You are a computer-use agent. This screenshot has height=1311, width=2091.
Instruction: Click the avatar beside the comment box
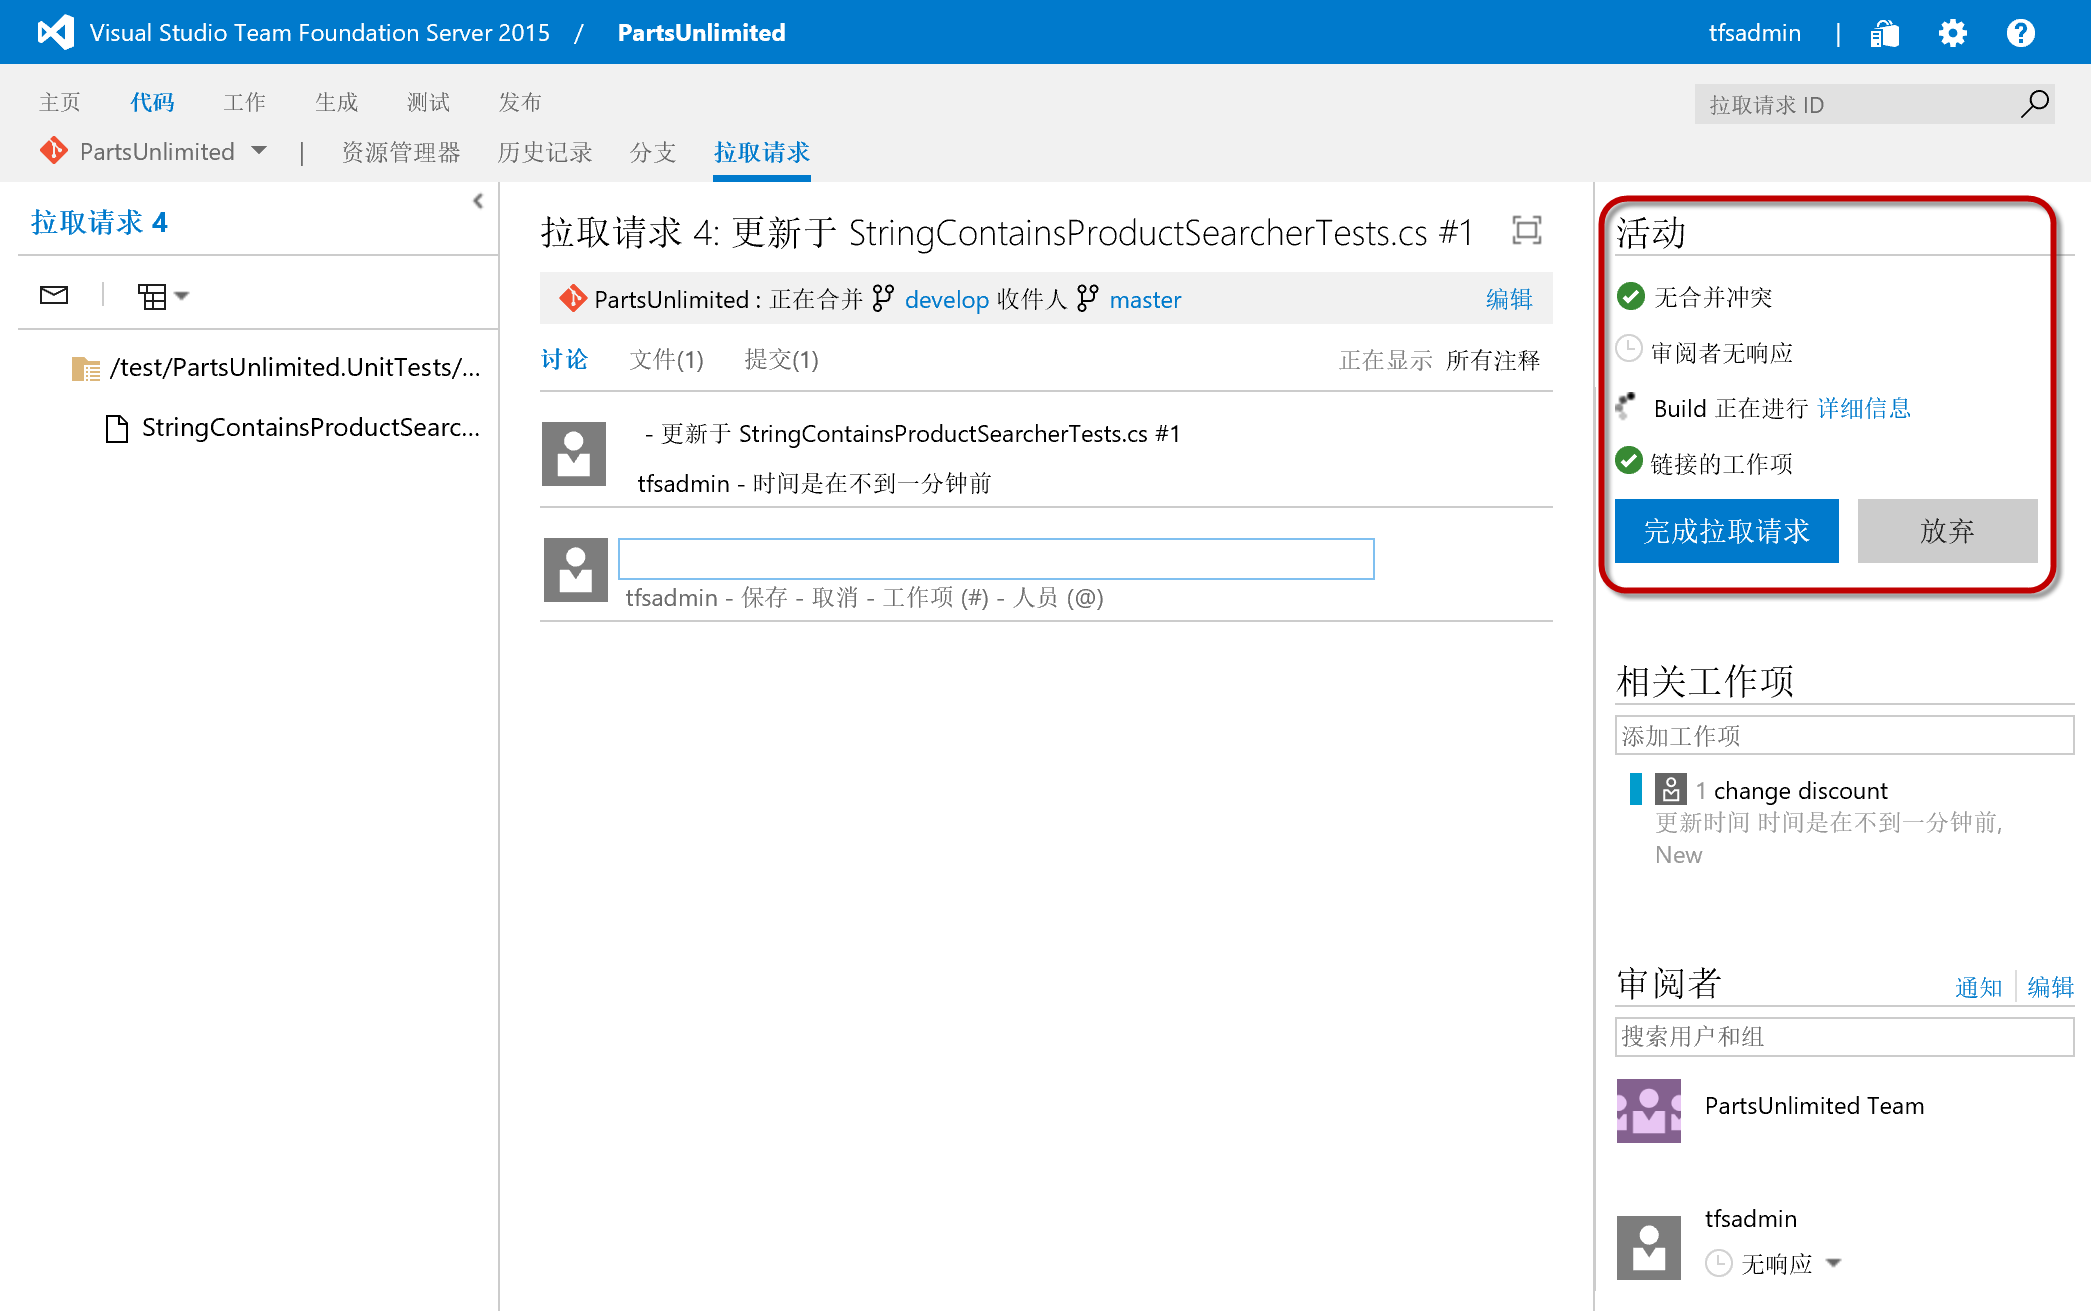click(x=576, y=570)
